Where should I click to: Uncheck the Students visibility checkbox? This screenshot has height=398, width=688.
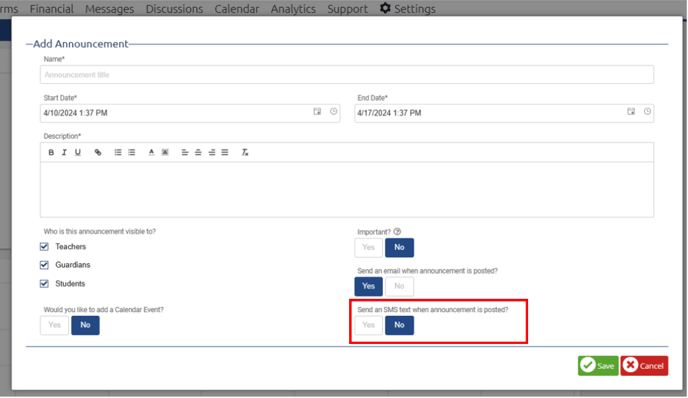(x=44, y=283)
